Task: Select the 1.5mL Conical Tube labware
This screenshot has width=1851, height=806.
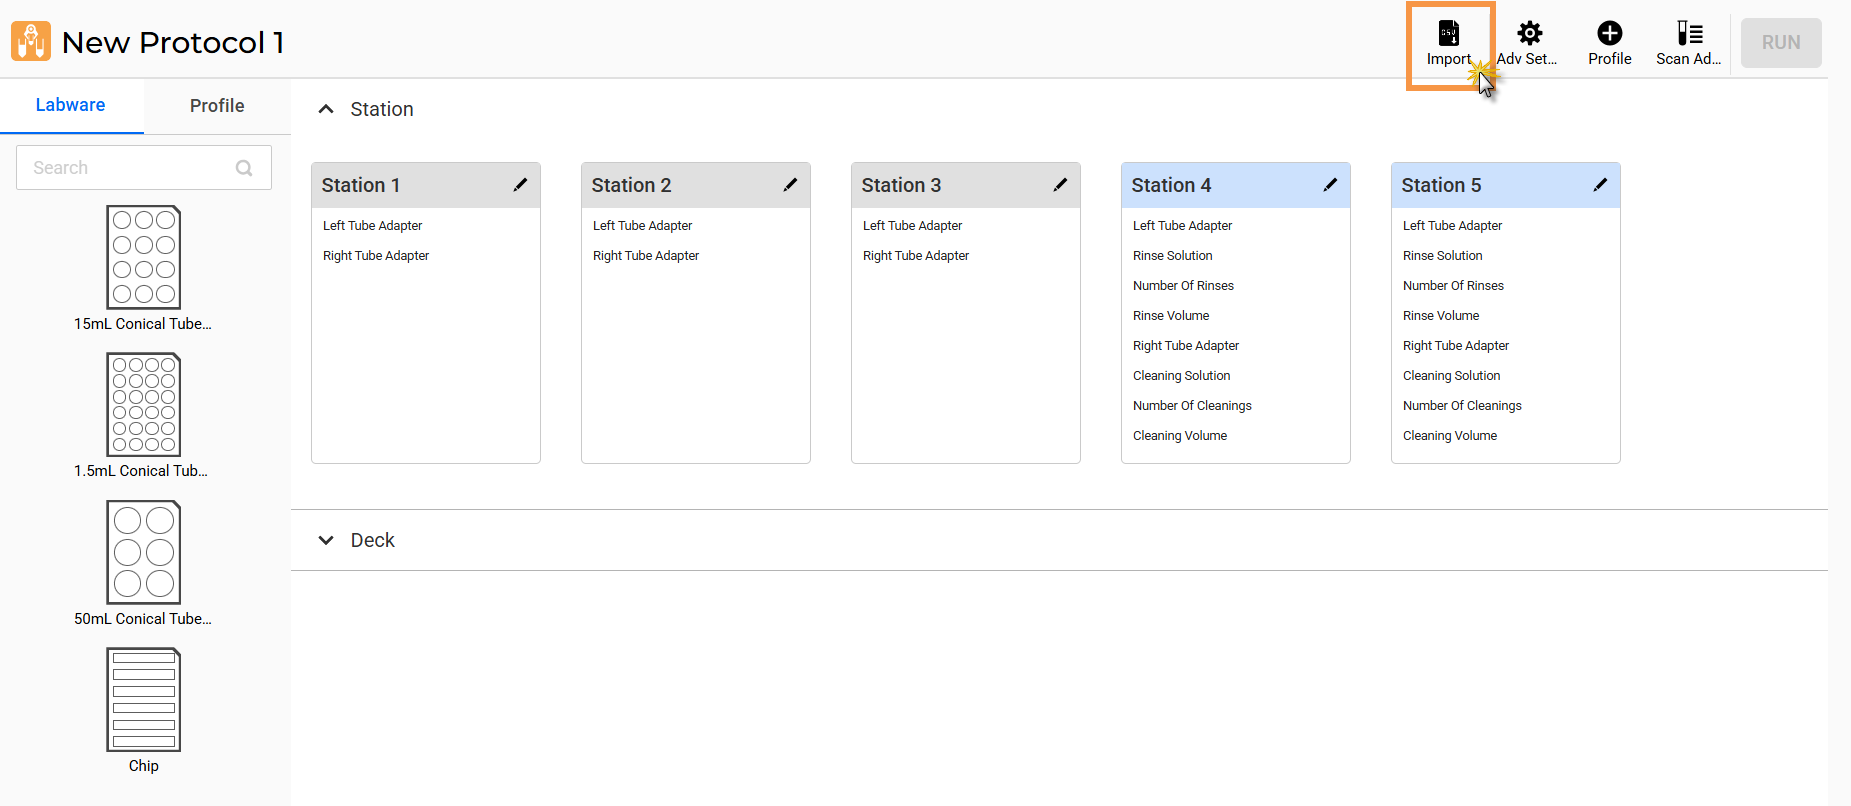Action: point(144,404)
